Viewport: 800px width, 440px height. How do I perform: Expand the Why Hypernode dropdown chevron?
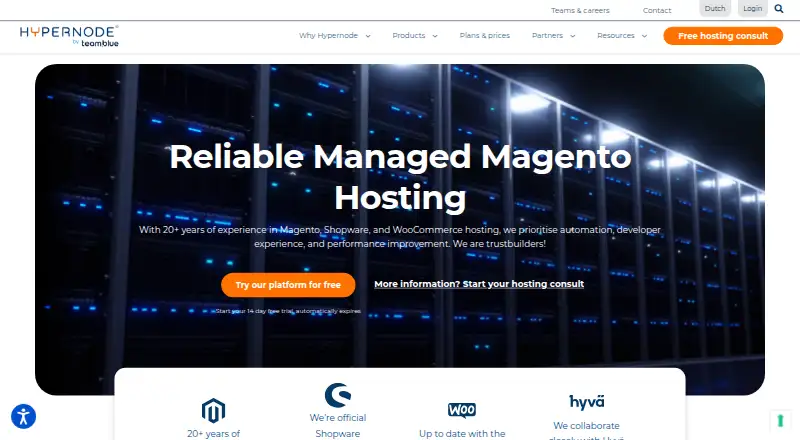[x=368, y=36]
